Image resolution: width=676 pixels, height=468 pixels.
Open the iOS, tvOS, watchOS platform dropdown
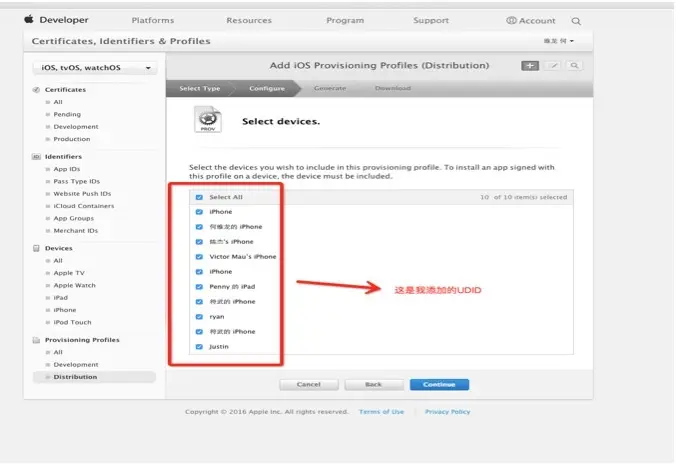tap(95, 68)
